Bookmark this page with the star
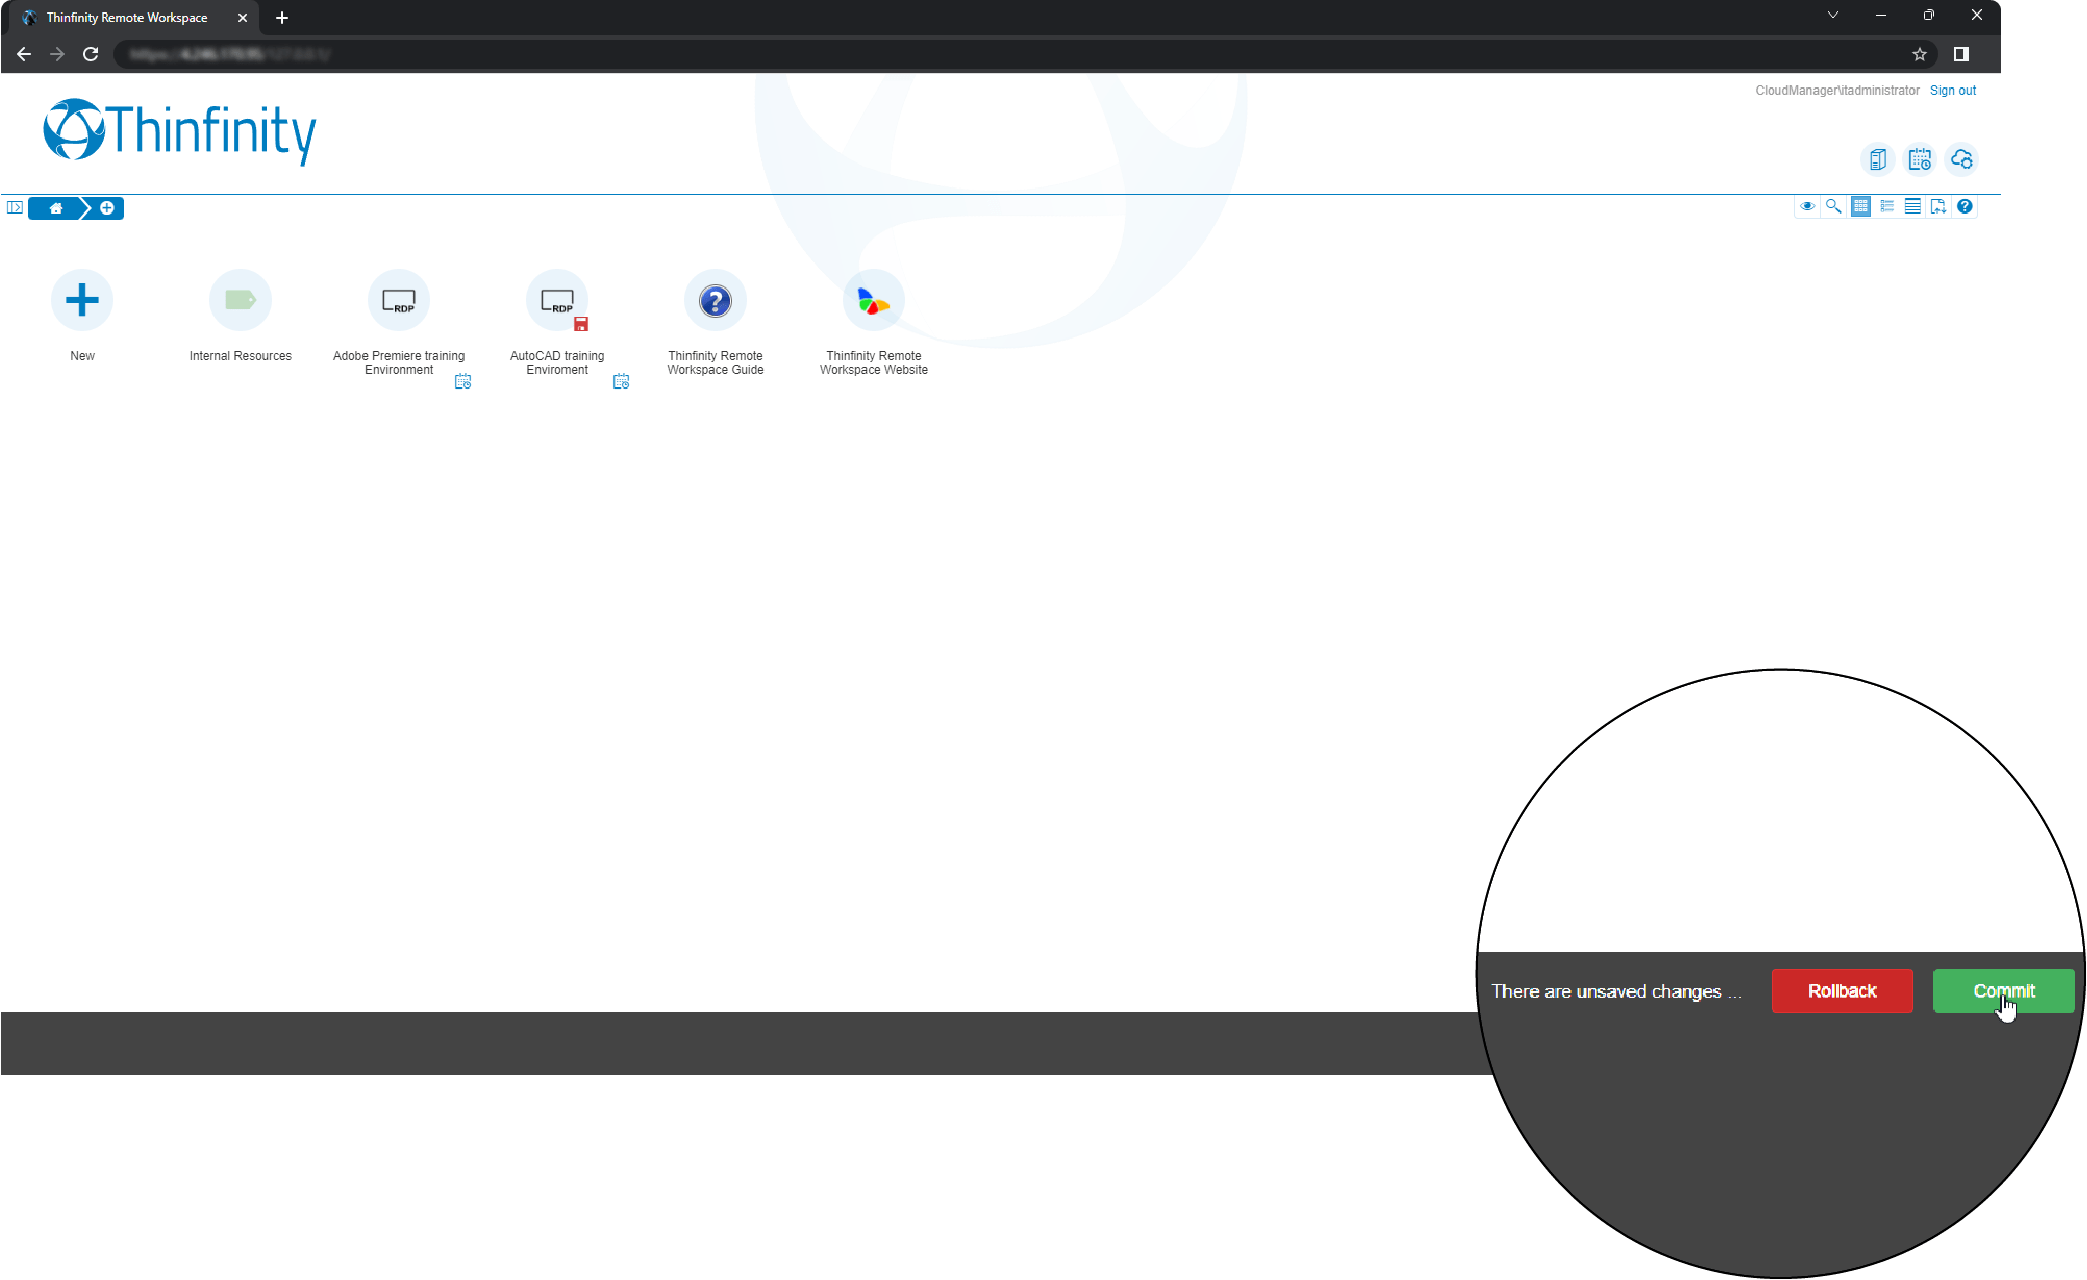 tap(1919, 54)
